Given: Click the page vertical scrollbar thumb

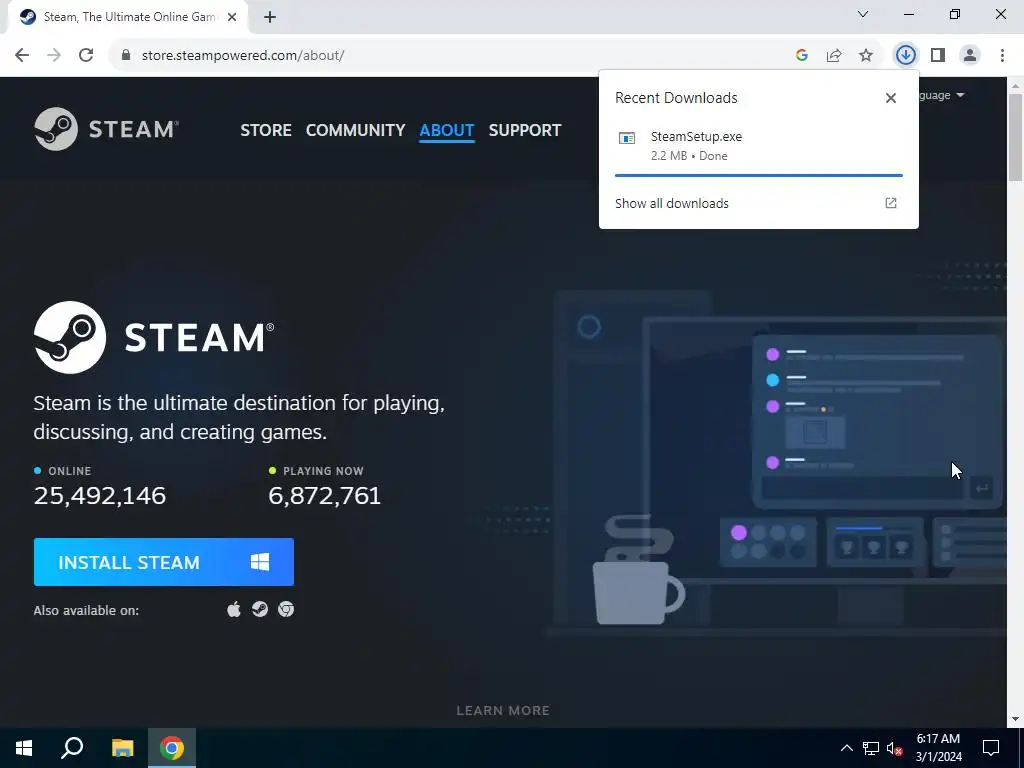Looking at the screenshot, I should point(1016,137).
